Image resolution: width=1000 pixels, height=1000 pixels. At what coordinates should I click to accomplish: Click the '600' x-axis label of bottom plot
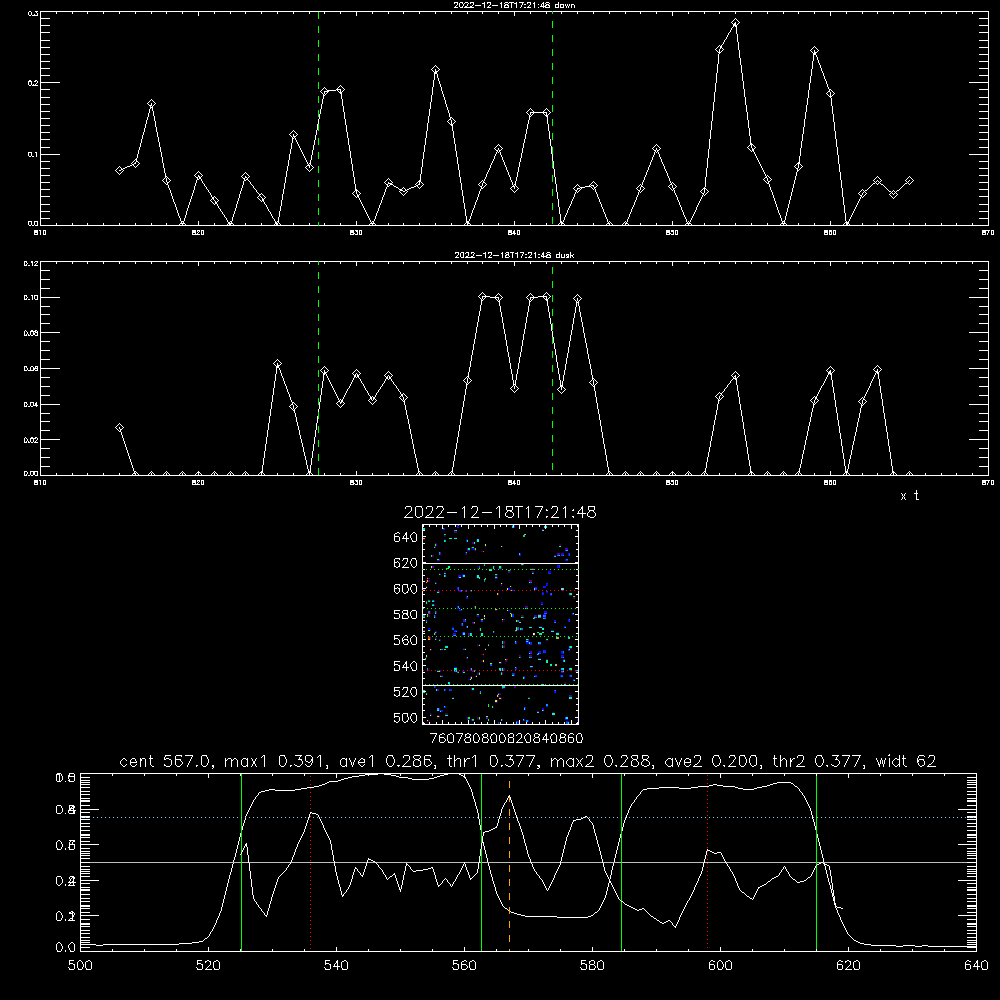721,966
